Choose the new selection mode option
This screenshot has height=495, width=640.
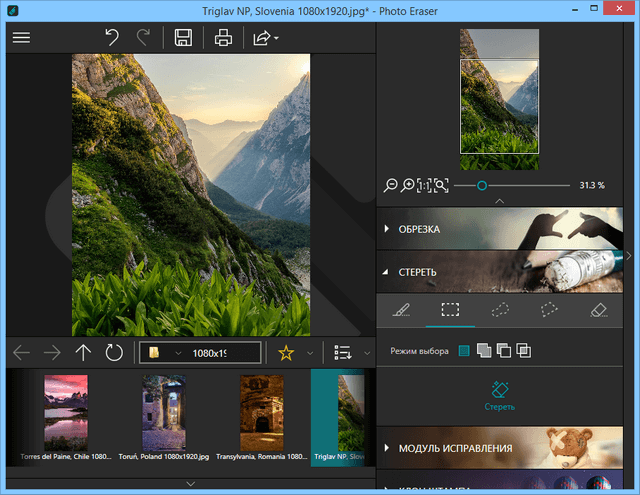click(x=464, y=350)
